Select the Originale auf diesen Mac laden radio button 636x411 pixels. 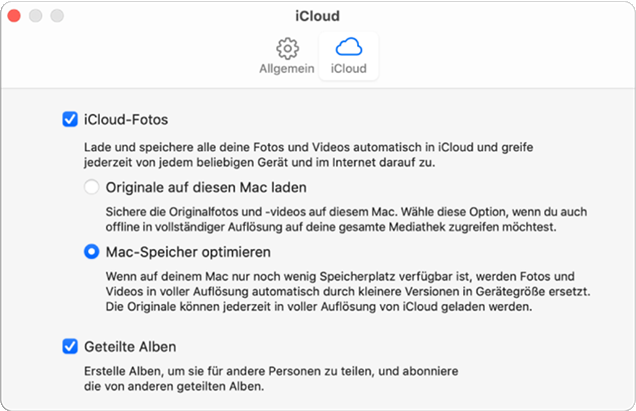92,187
